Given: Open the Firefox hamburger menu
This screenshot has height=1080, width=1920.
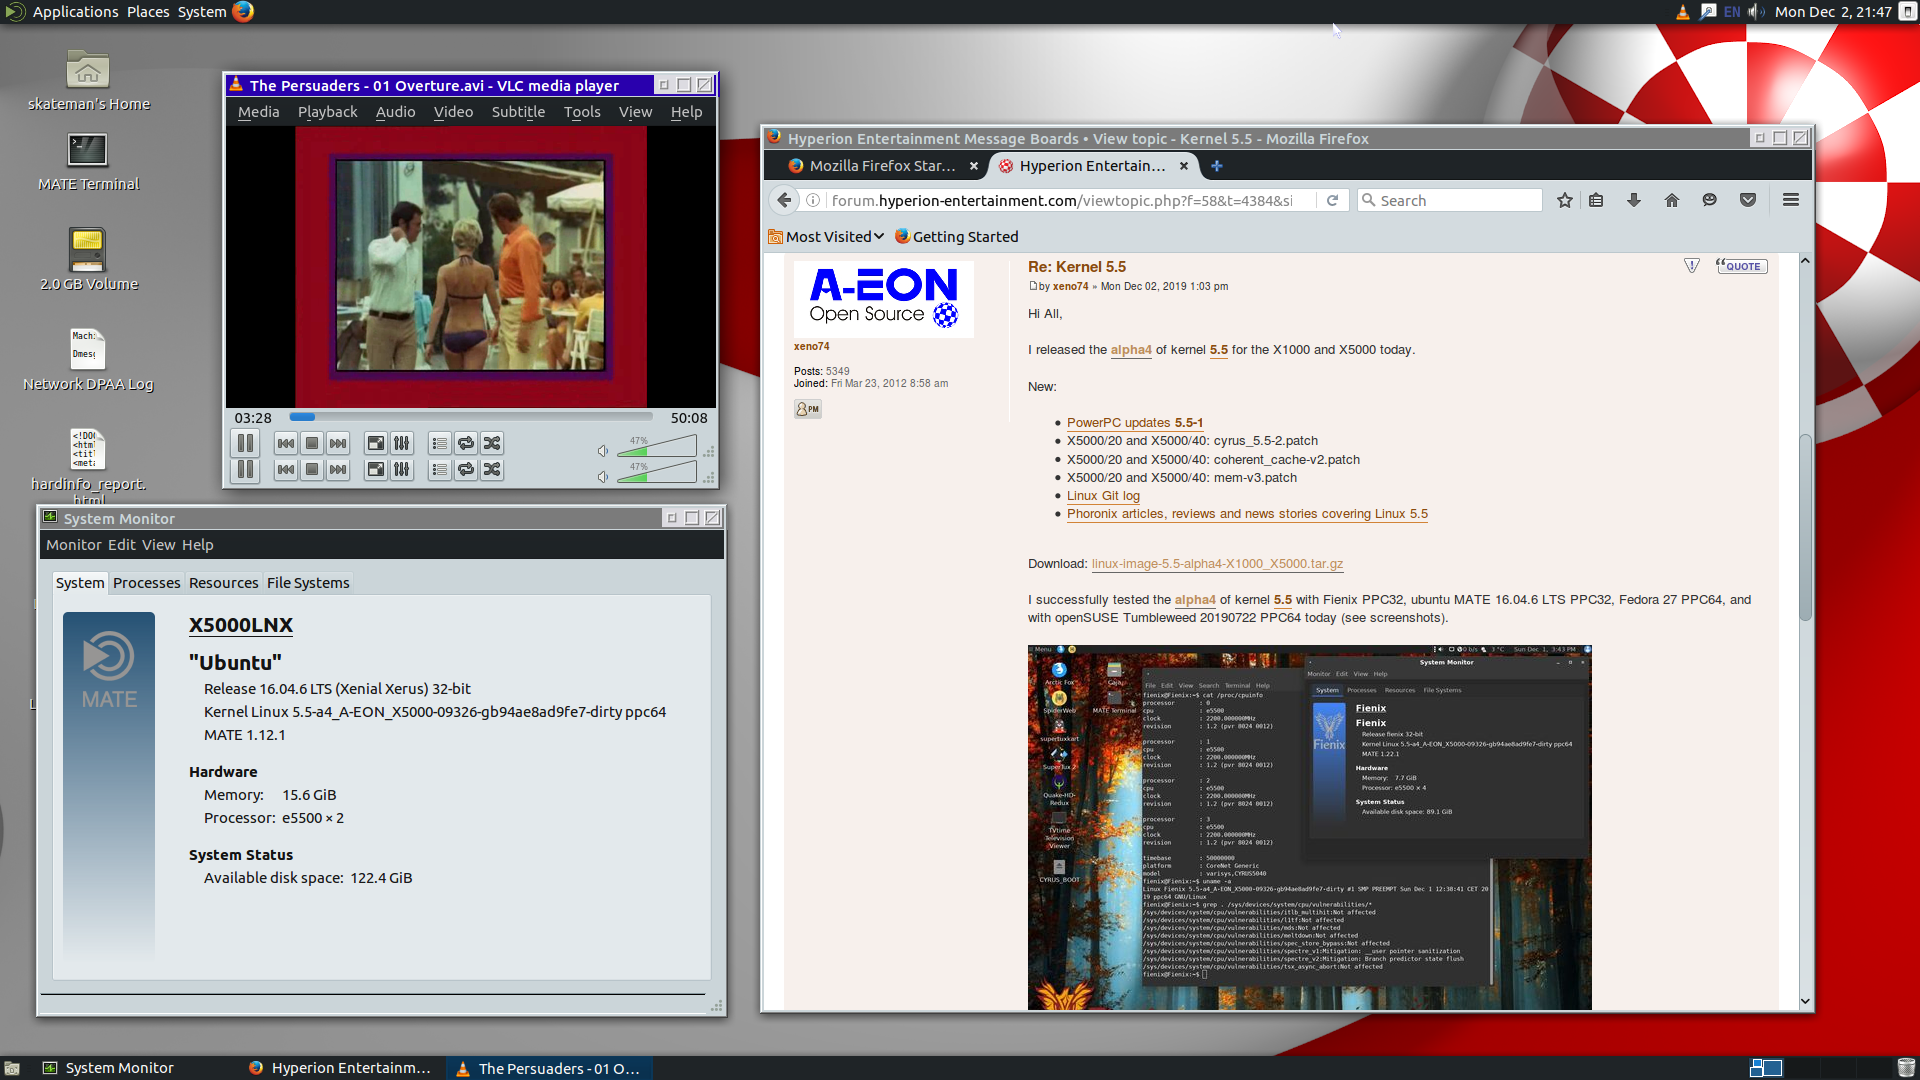Looking at the screenshot, I should pyautogui.click(x=1791, y=200).
